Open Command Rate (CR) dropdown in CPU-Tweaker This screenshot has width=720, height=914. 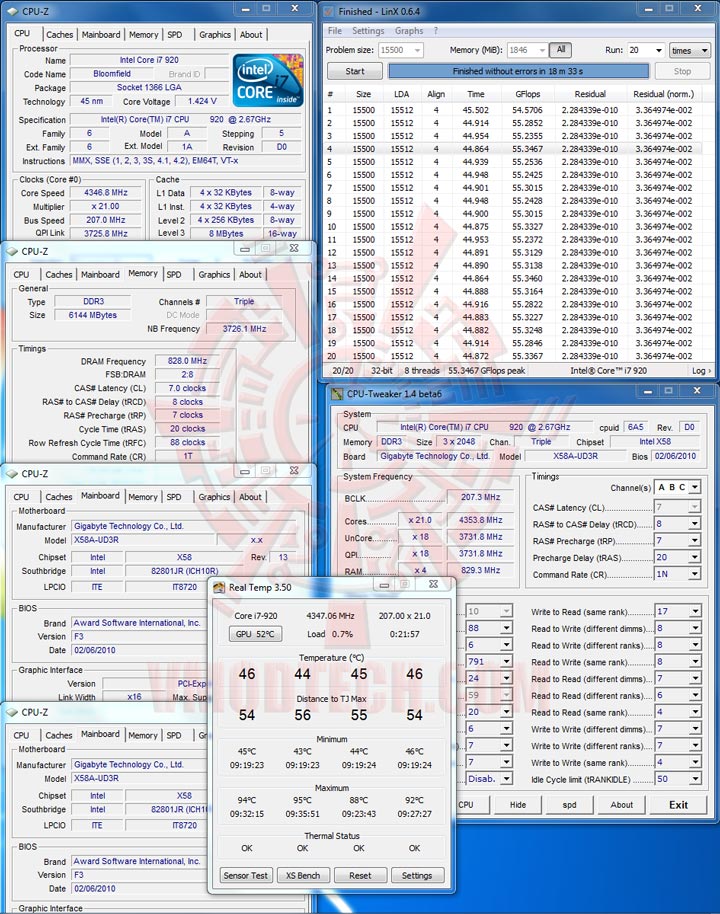point(694,574)
